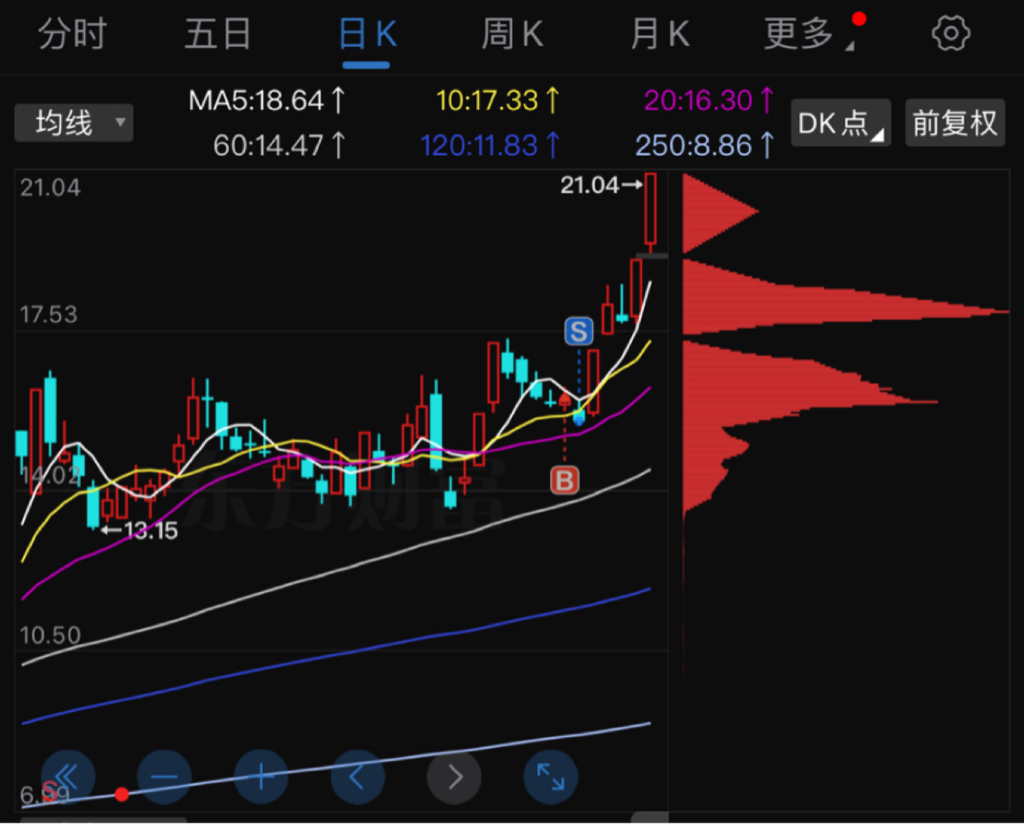1024x824 pixels.
Task: Click the yellow 10:17.33 moving average label
Action: (x=498, y=101)
